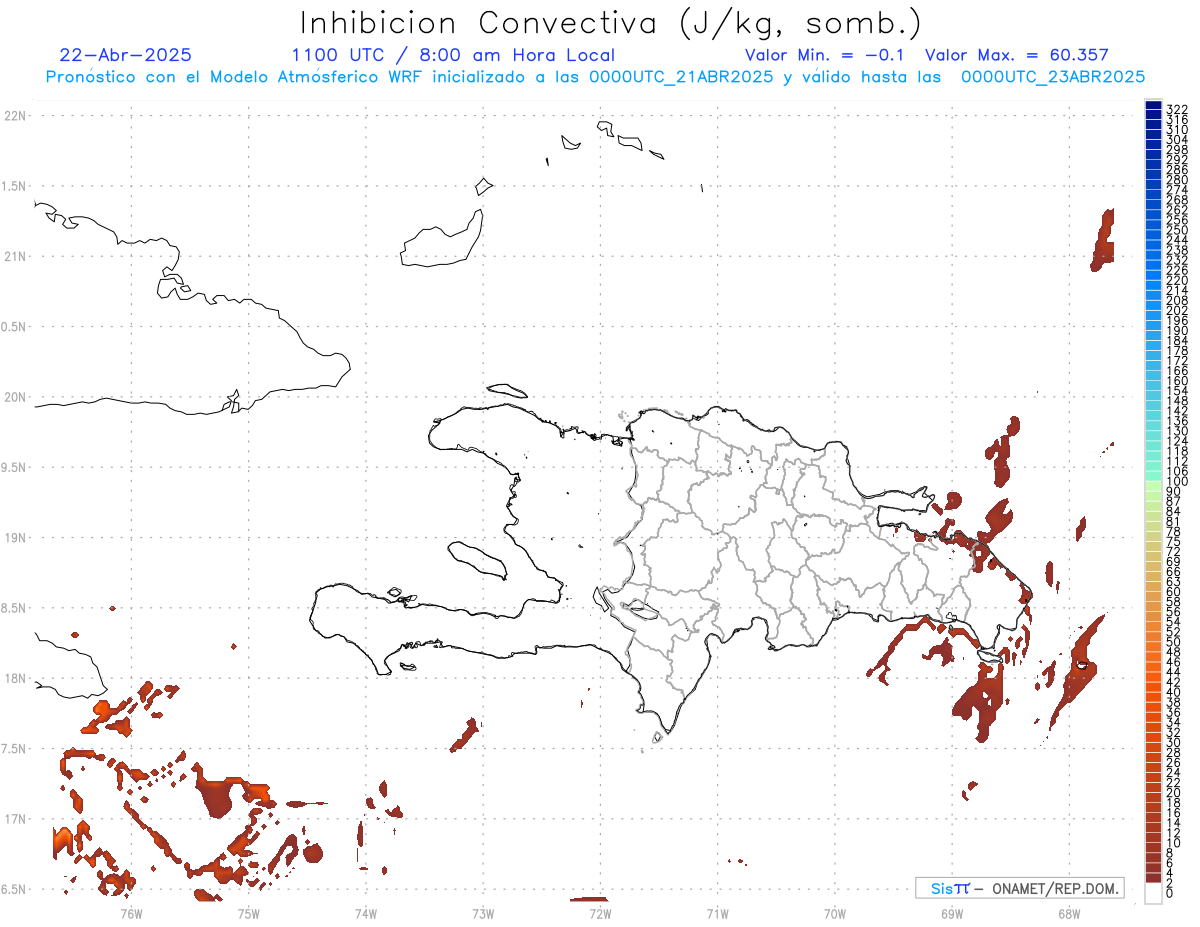
Task: Click the 'Sisπ – ONAMET/REP.DOM.' logo box
Action: click(x=1019, y=888)
